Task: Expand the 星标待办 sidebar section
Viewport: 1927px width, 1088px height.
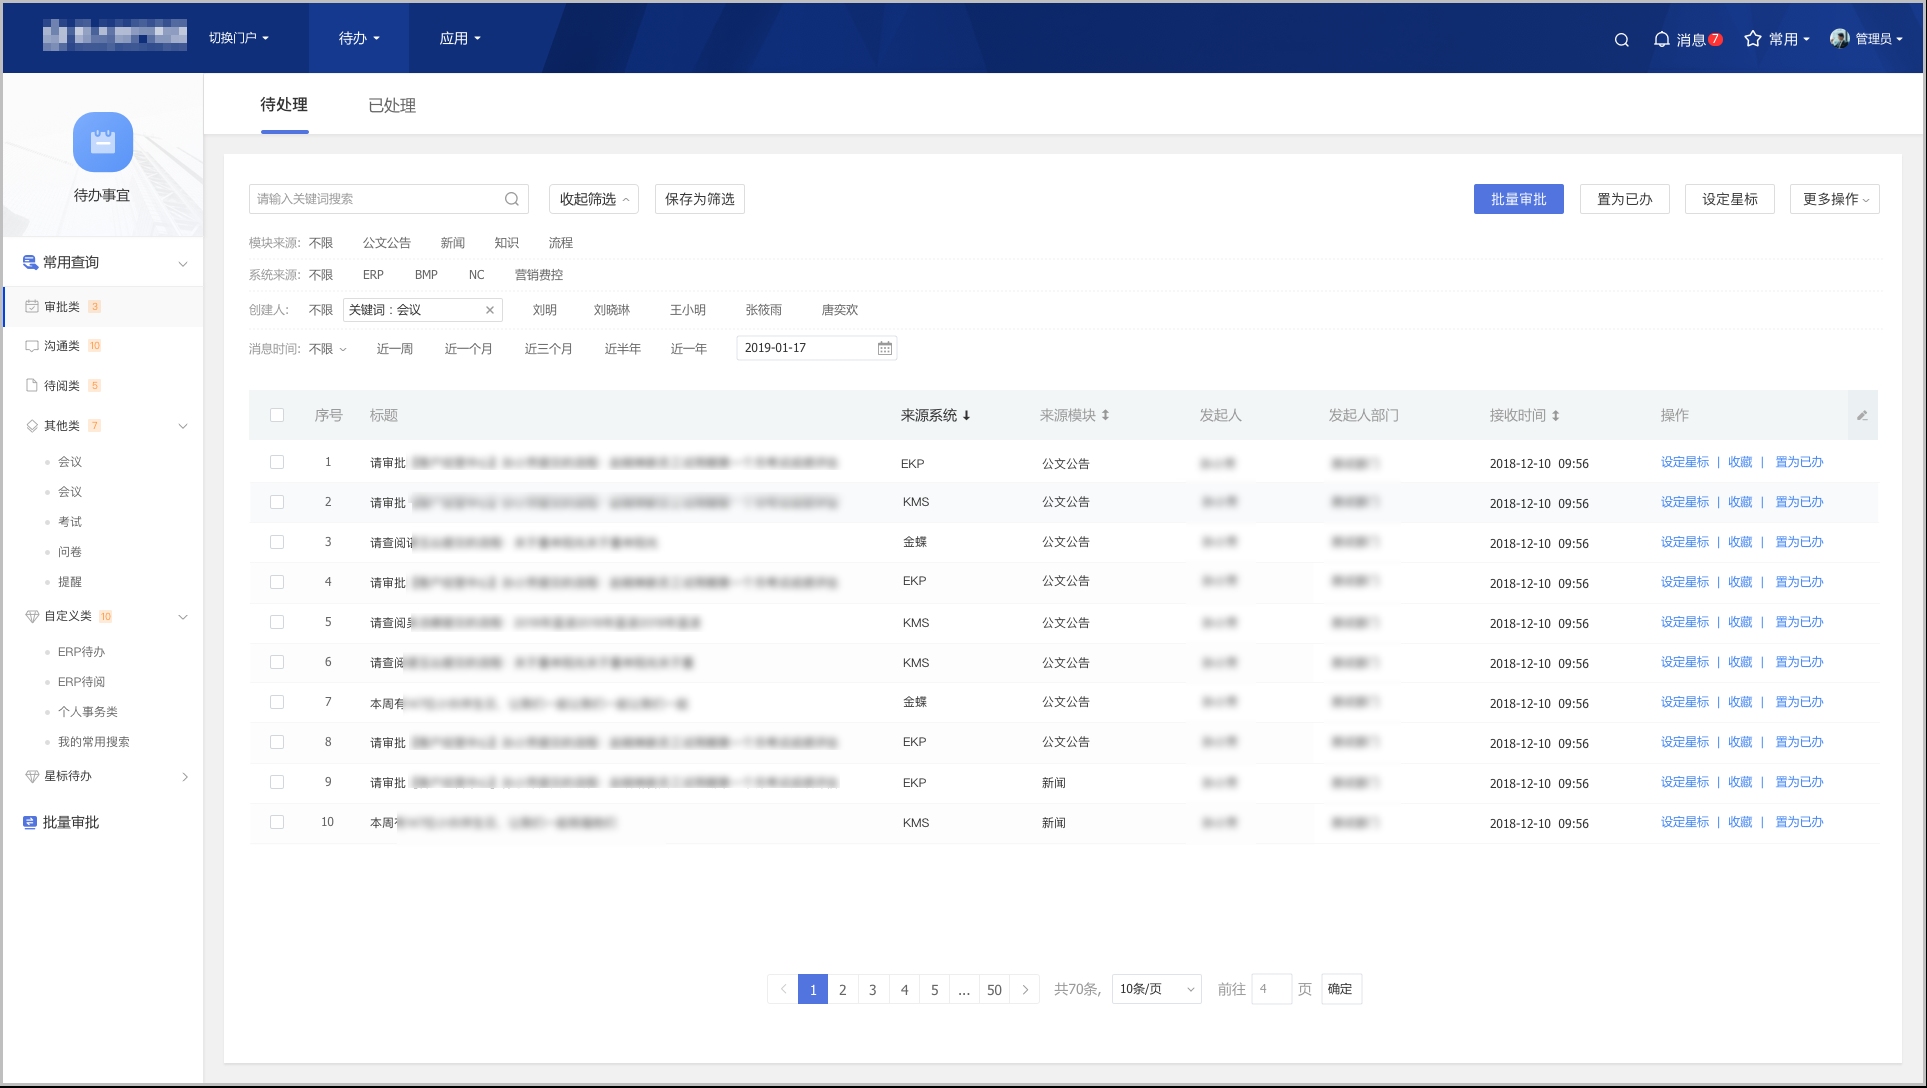Action: (x=184, y=777)
